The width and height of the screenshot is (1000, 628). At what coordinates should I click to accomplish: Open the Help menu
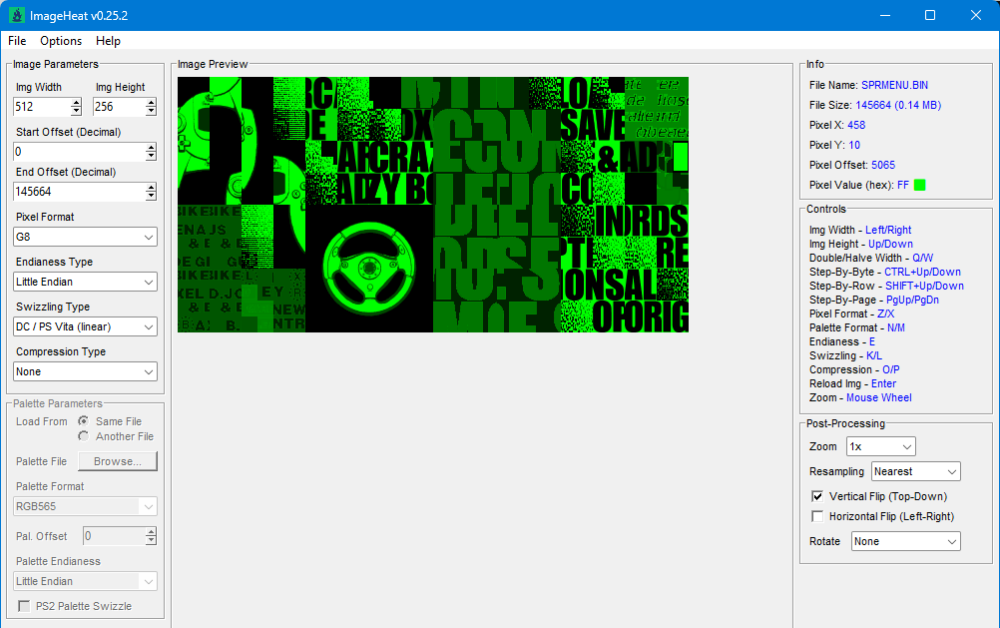[x=108, y=41]
